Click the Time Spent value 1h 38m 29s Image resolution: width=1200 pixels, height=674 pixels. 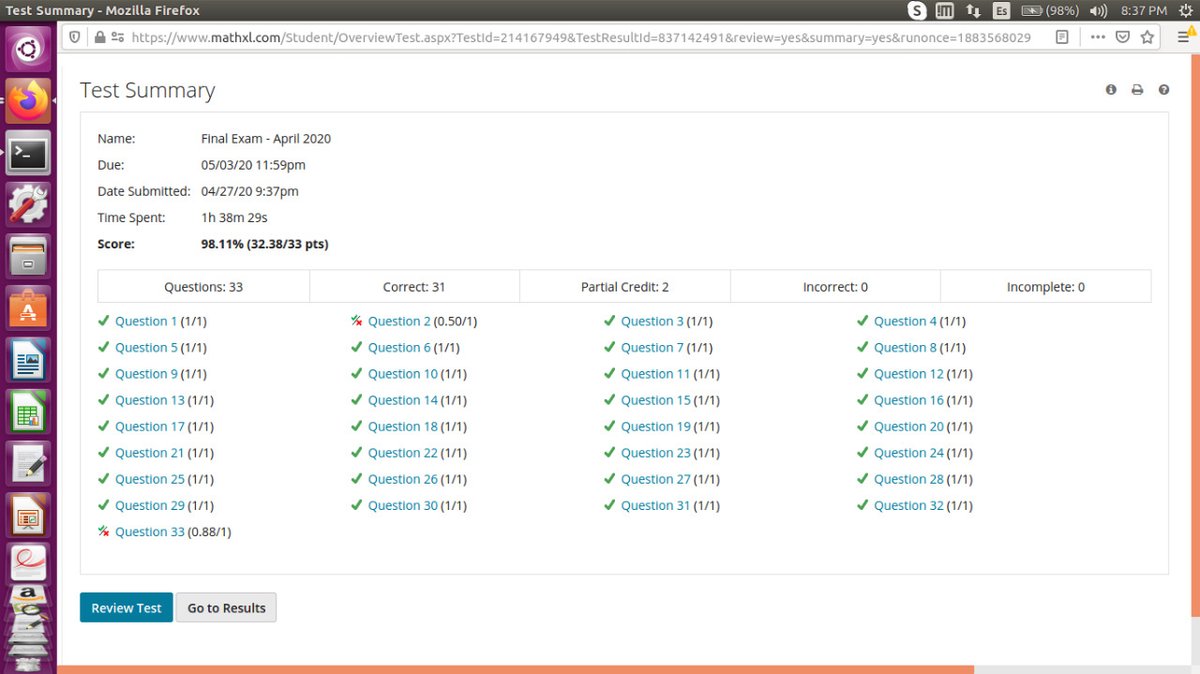[x=234, y=218]
